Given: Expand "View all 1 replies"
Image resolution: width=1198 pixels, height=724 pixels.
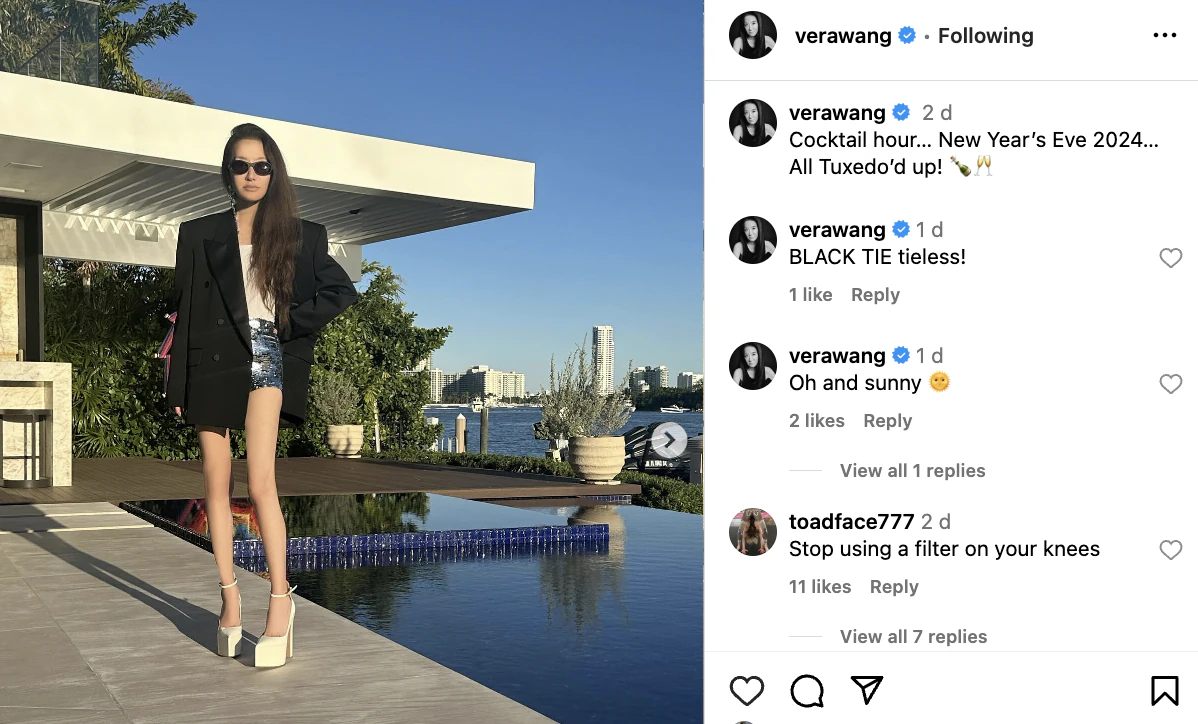Looking at the screenshot, I should pos(912,470).
